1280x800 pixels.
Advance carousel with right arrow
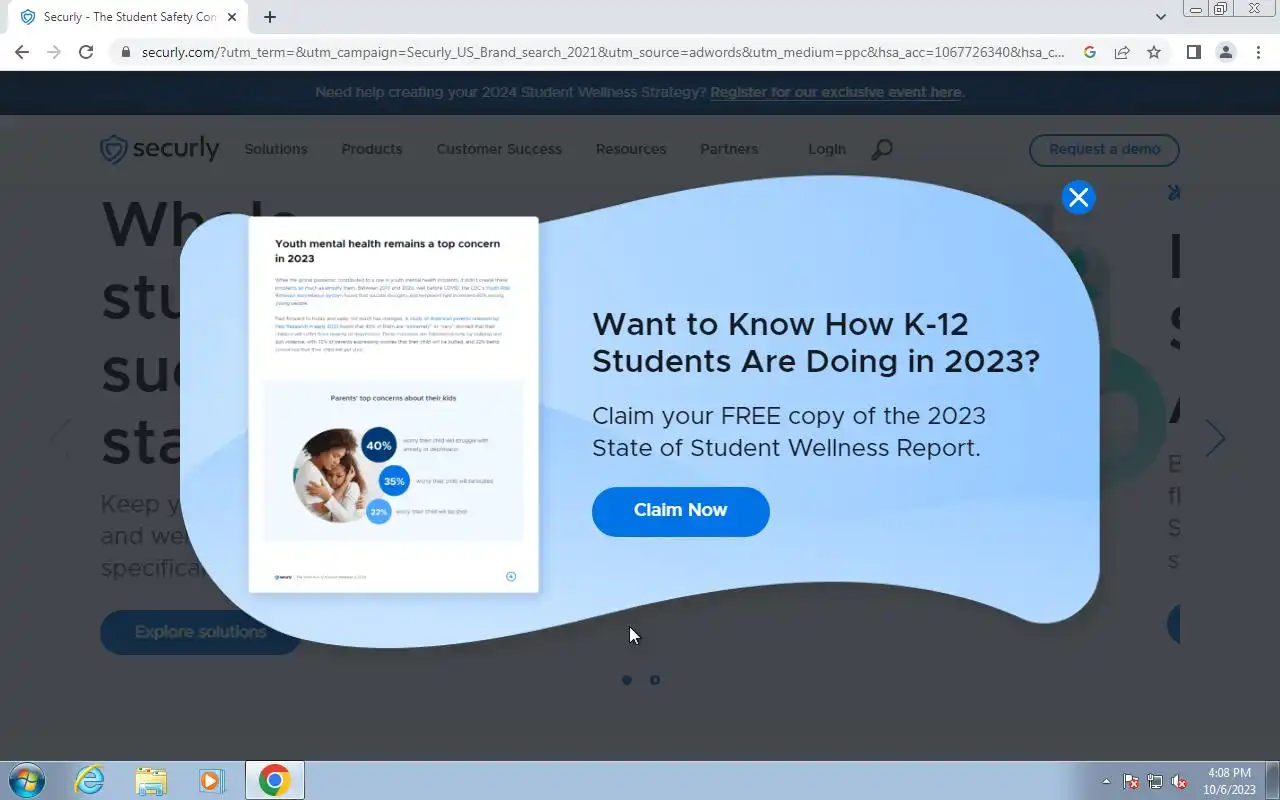click(x=1216, y=438)
